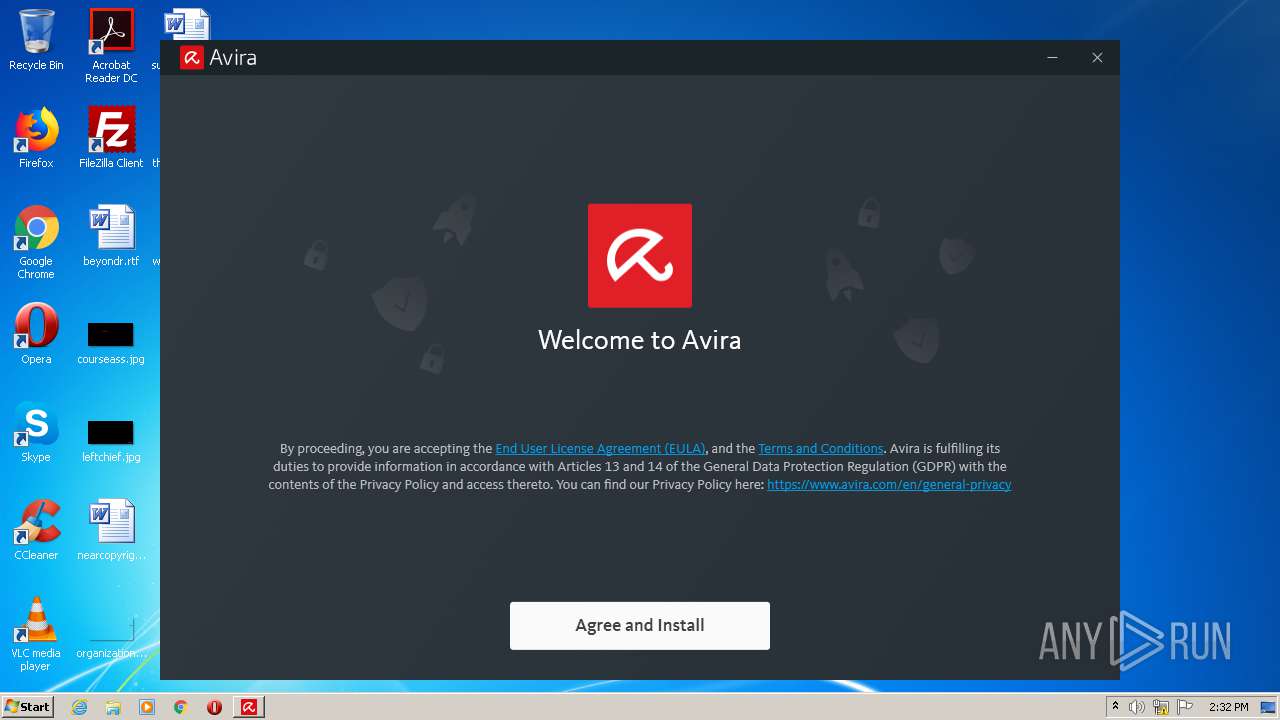
Task: Open the volume control in the tray
Action: point(1137,707)
